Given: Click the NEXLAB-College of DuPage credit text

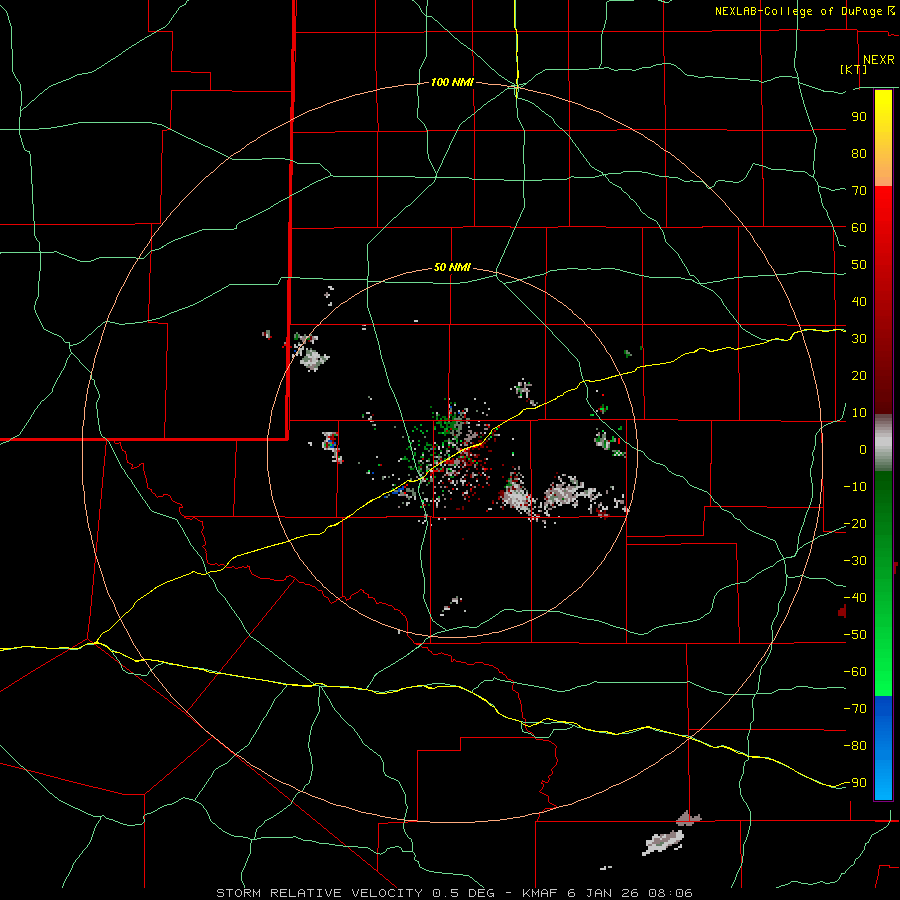Looking at the screenshot, I should [x=798, y=11].
